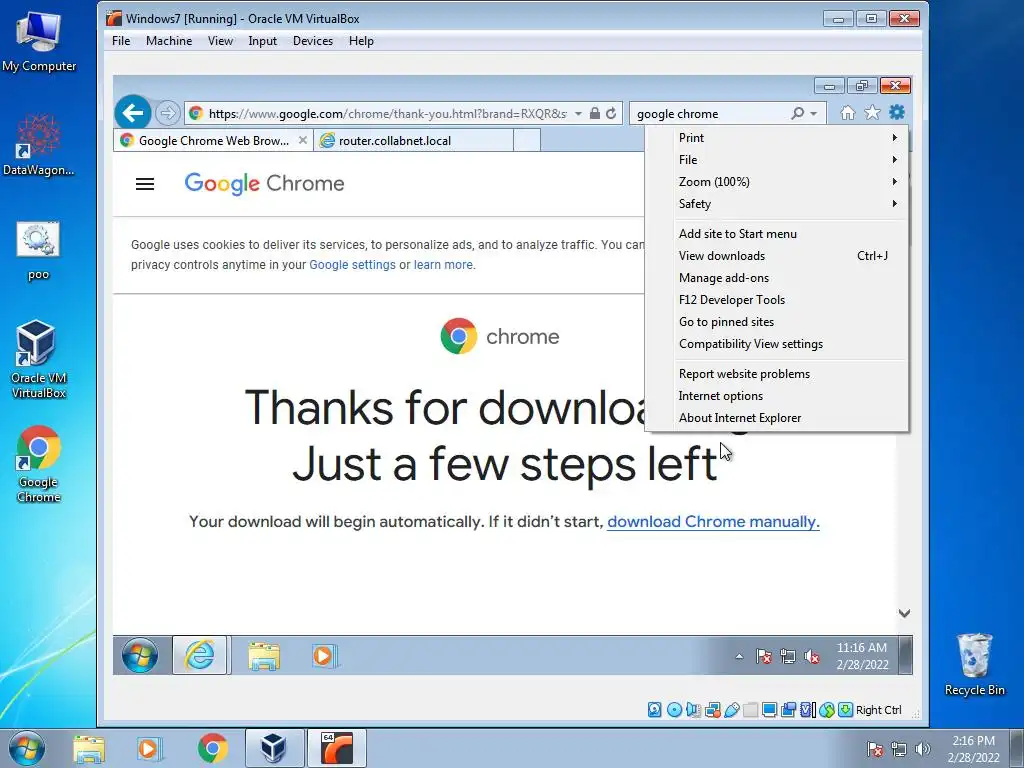Click the host Windows Start orb
1024x768 pixels.
pos(27,749)
